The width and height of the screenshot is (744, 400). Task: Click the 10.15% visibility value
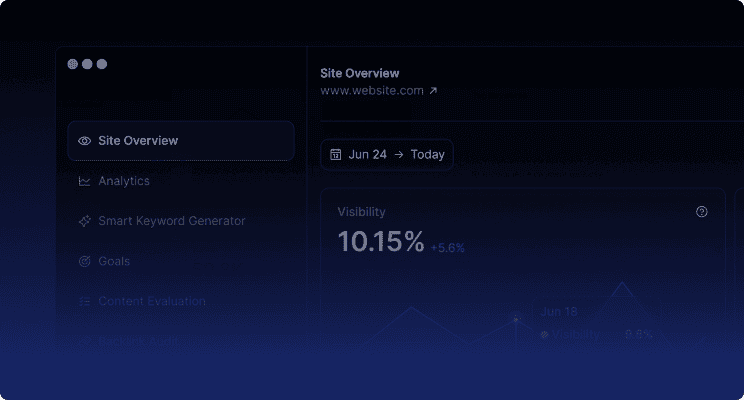pos(380,242)
